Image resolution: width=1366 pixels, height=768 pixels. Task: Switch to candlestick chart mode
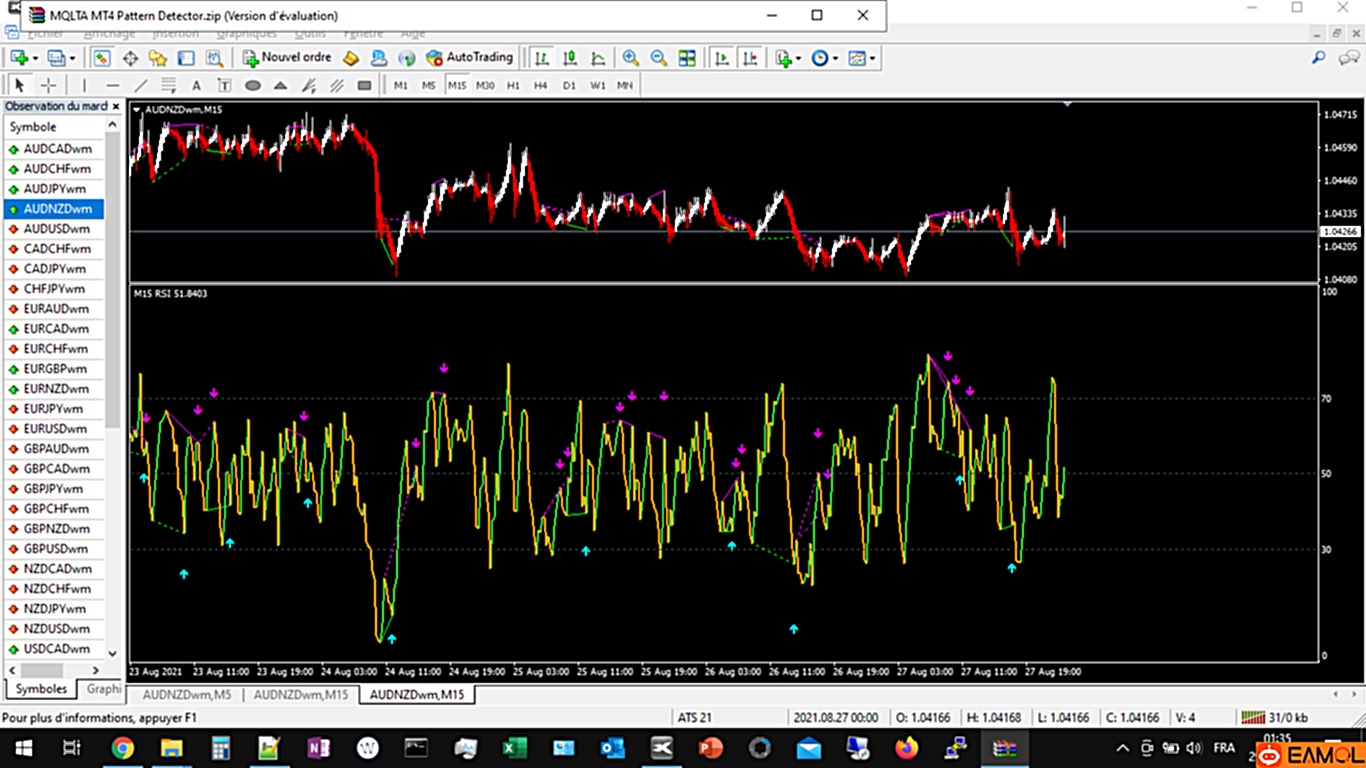coord(569,58)
